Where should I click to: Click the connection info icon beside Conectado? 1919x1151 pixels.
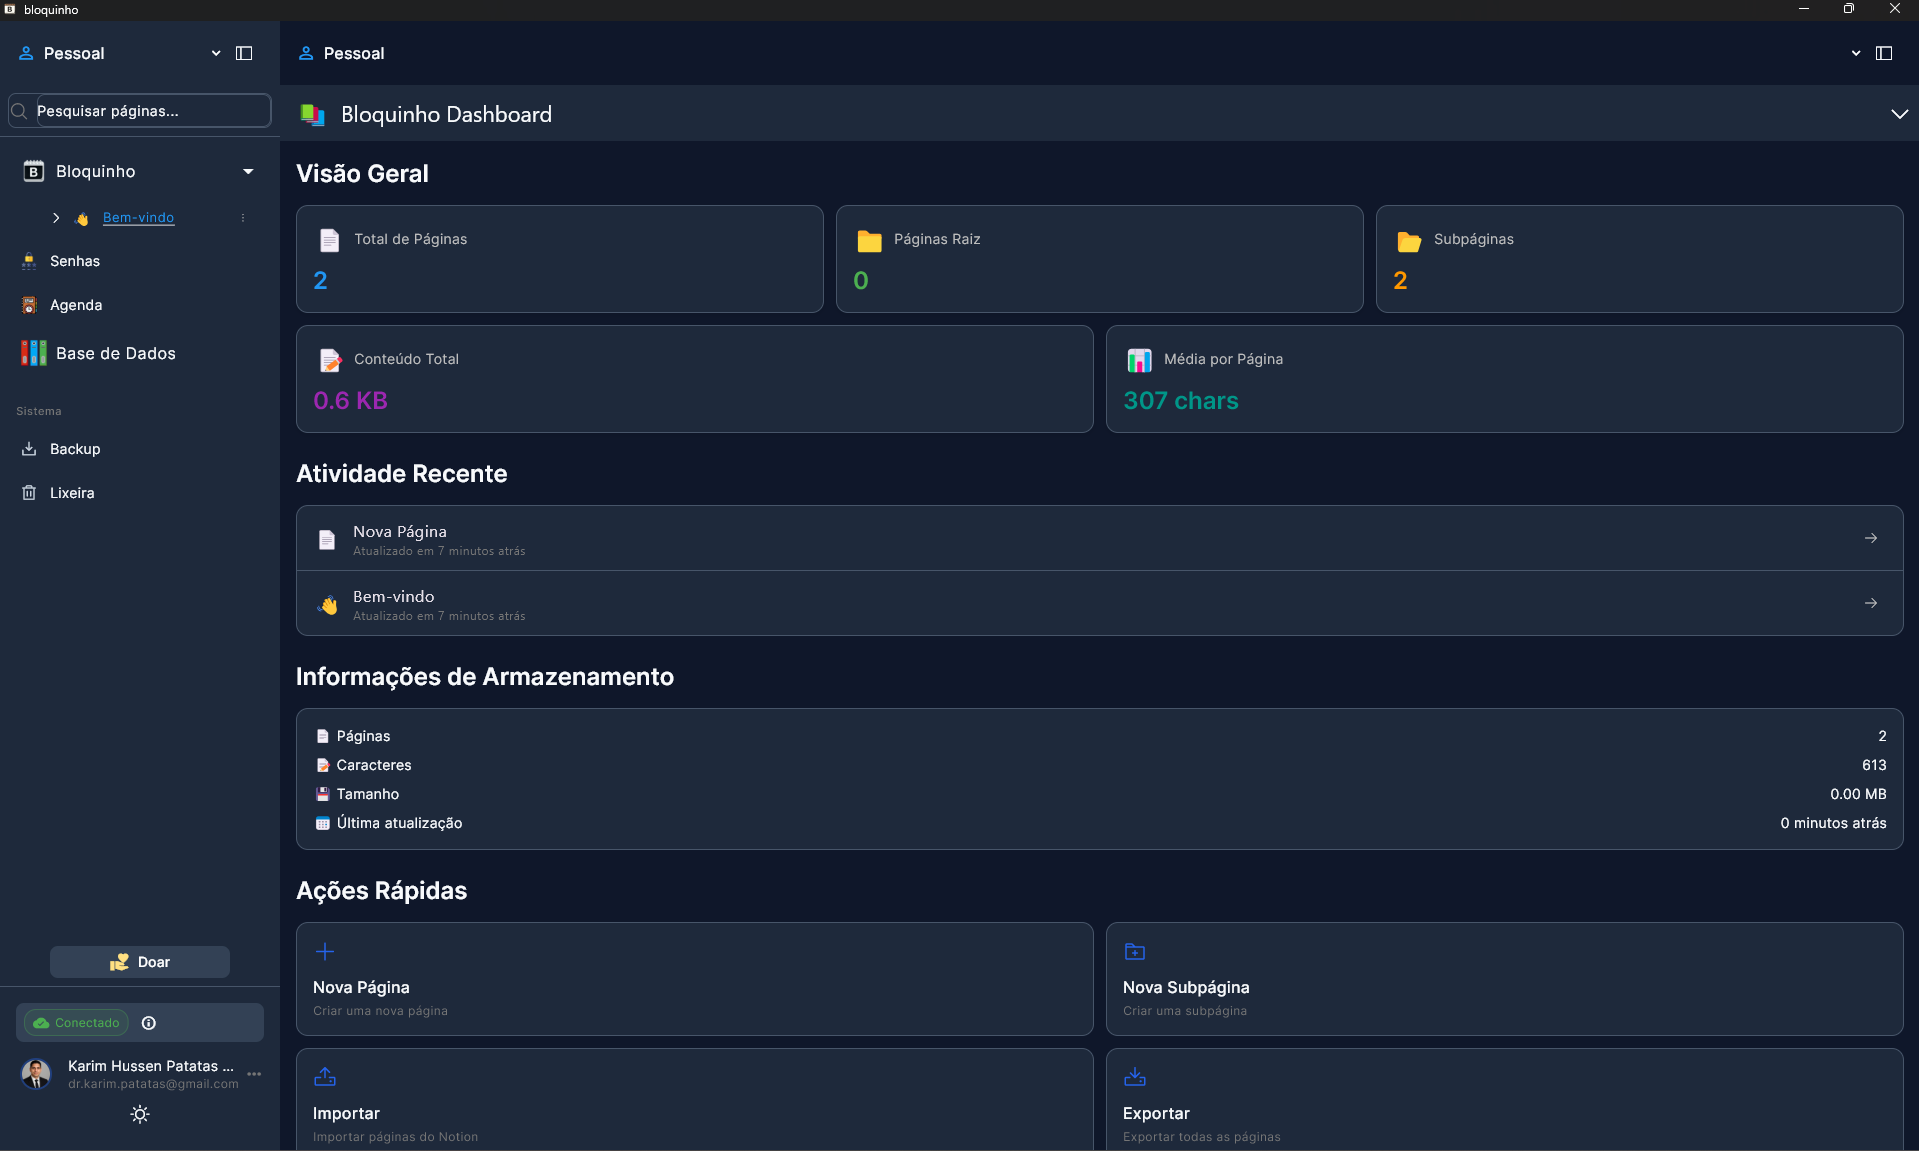tap(149, 1023)
